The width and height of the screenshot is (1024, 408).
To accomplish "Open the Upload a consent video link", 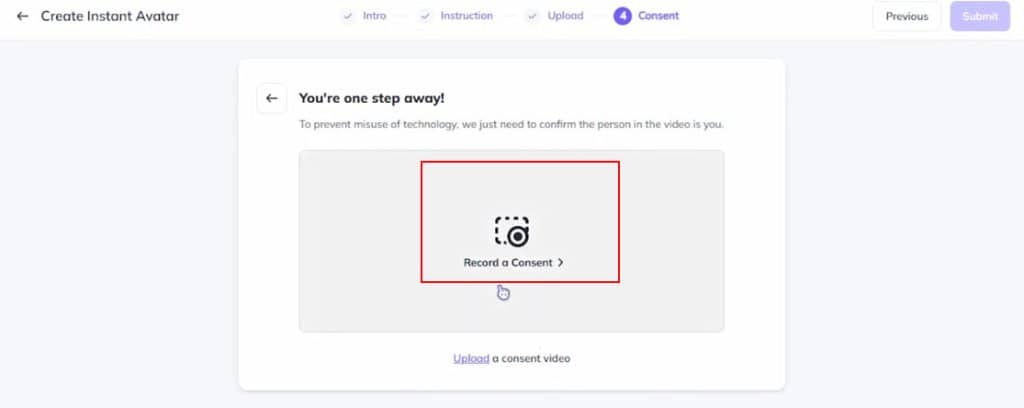I will click(471, 358).
